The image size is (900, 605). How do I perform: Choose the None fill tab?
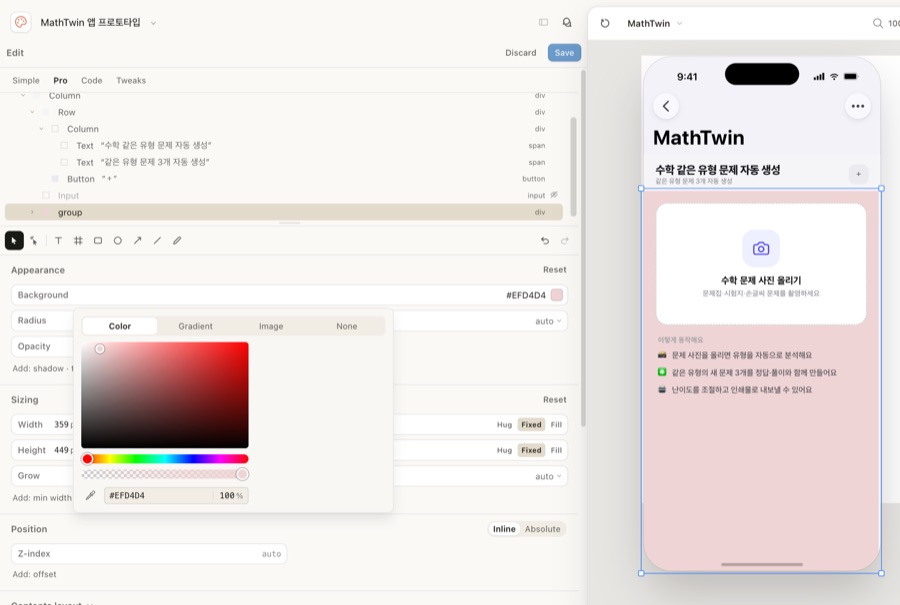(347, 326)
